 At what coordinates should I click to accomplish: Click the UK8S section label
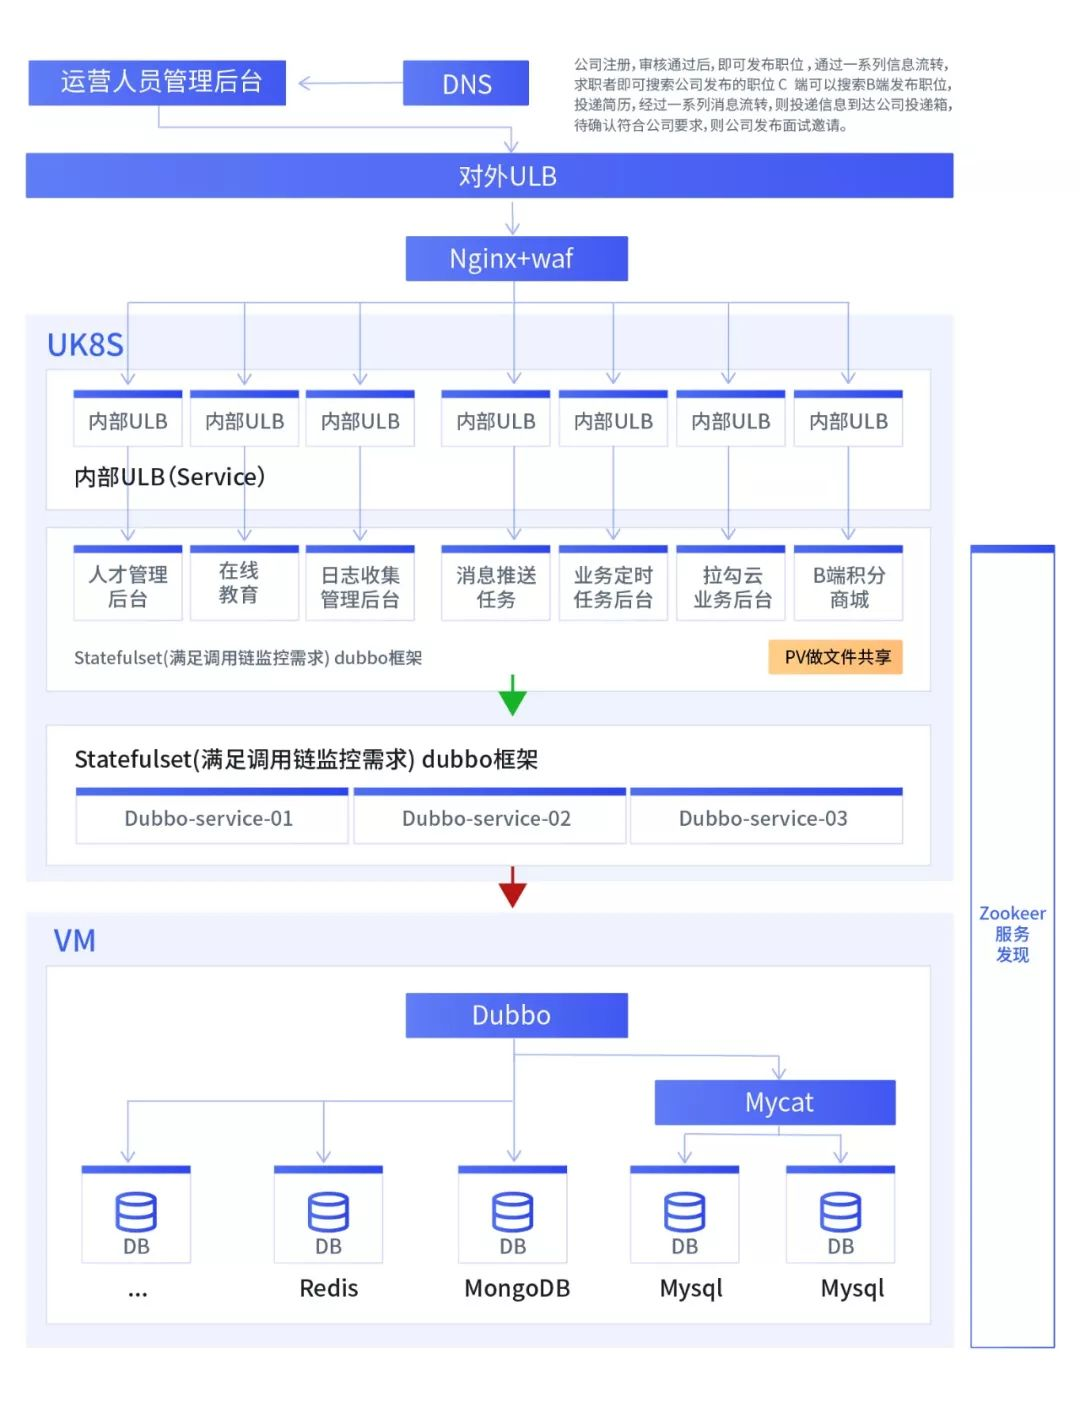[85, 345]
